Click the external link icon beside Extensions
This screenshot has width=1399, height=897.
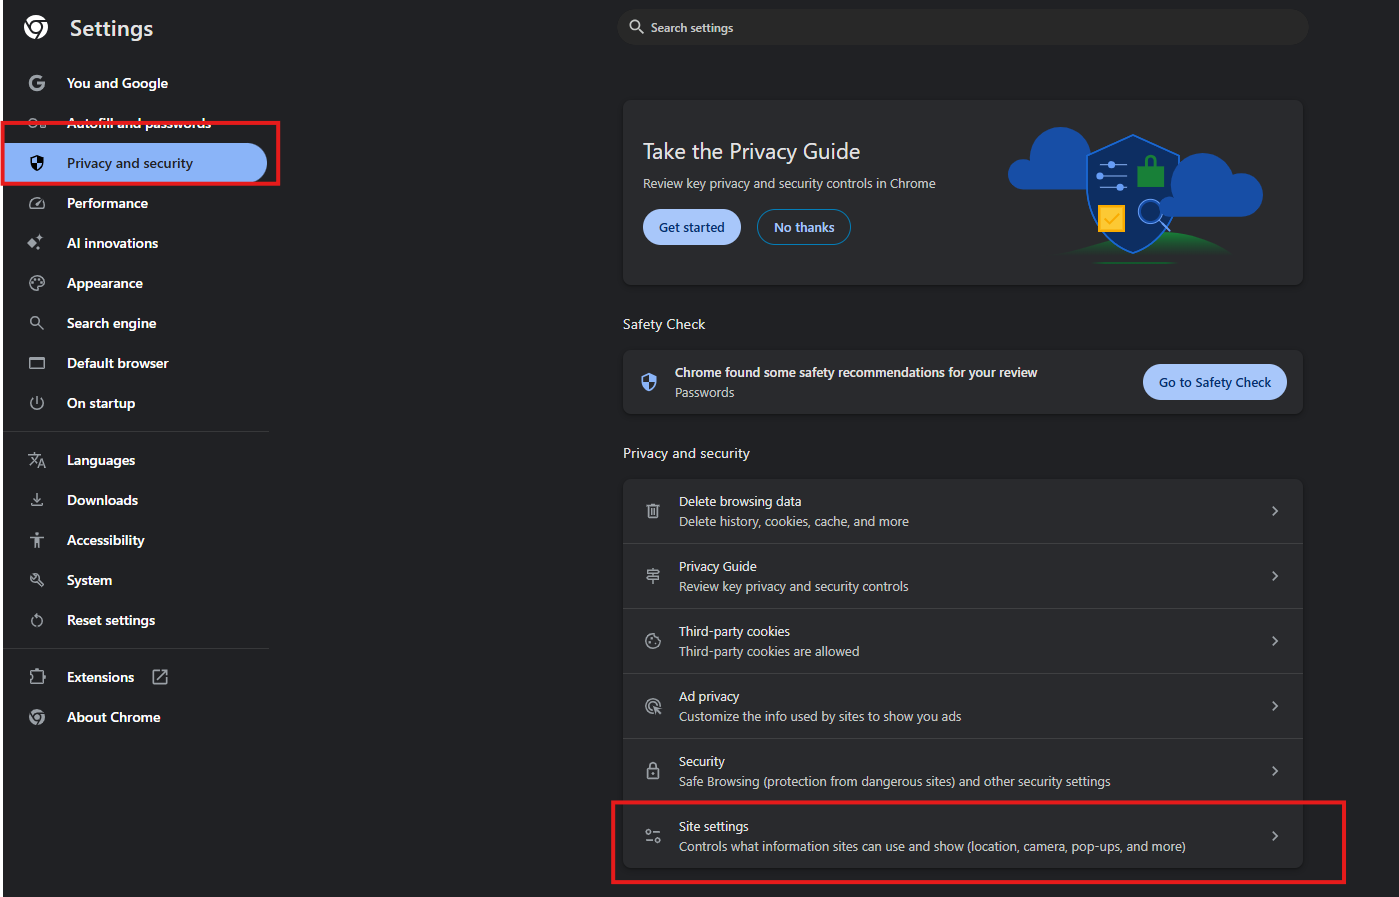click(x=160, y=677)
